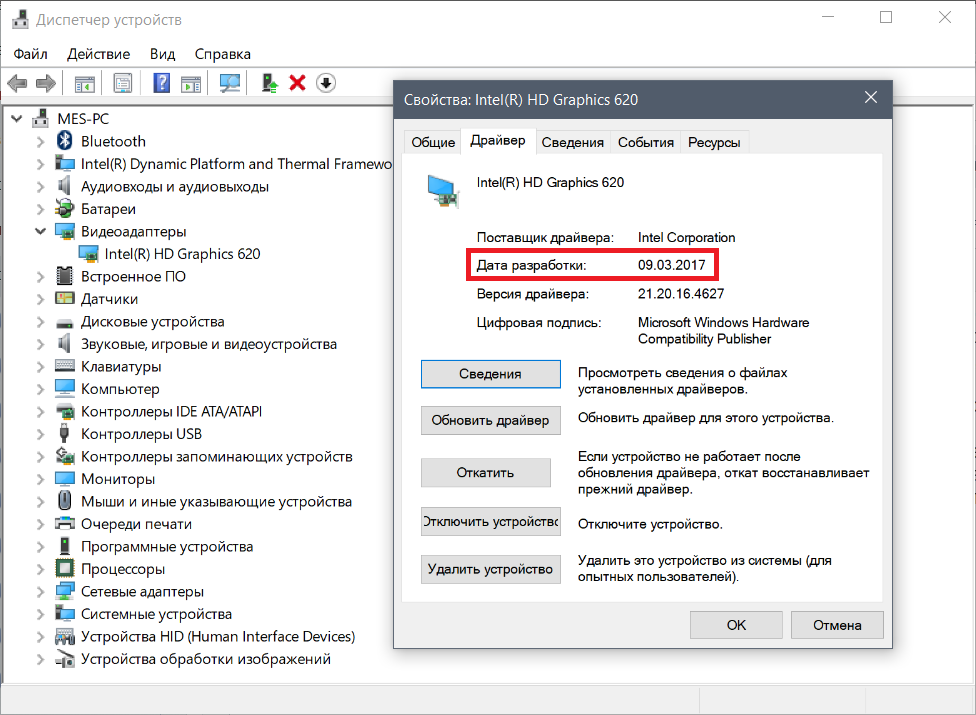Select Intel(R) HD Graphics 620 in device tree

click(182, 254)
